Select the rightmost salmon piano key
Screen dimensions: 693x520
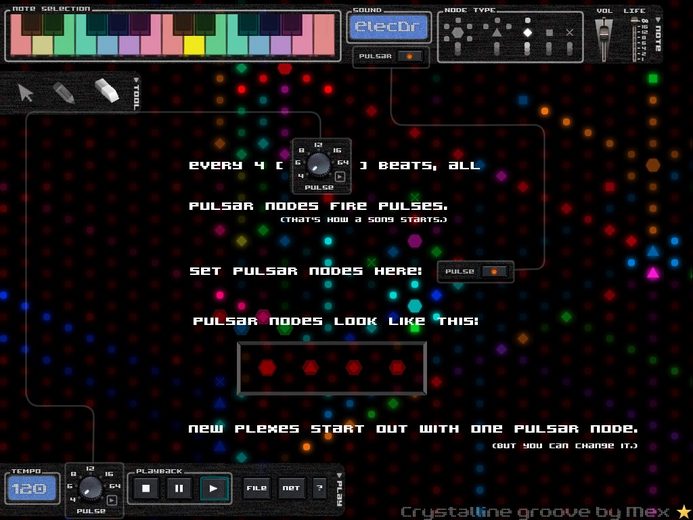pos(324,34)
